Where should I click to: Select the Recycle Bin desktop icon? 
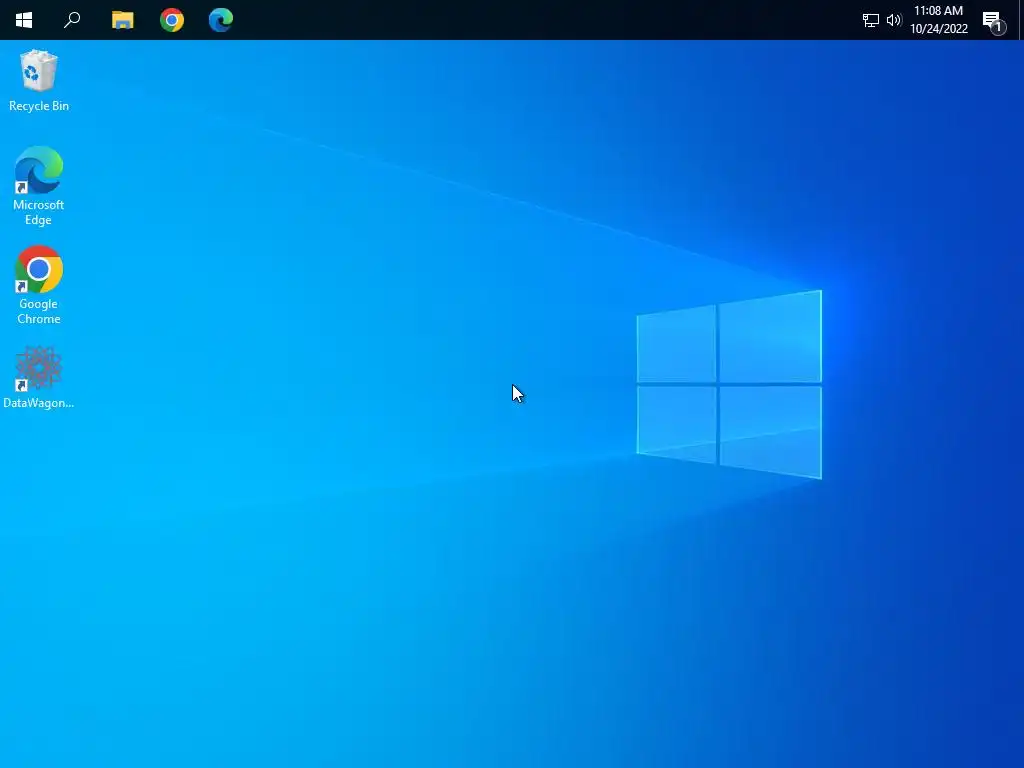tap(39, 80)
